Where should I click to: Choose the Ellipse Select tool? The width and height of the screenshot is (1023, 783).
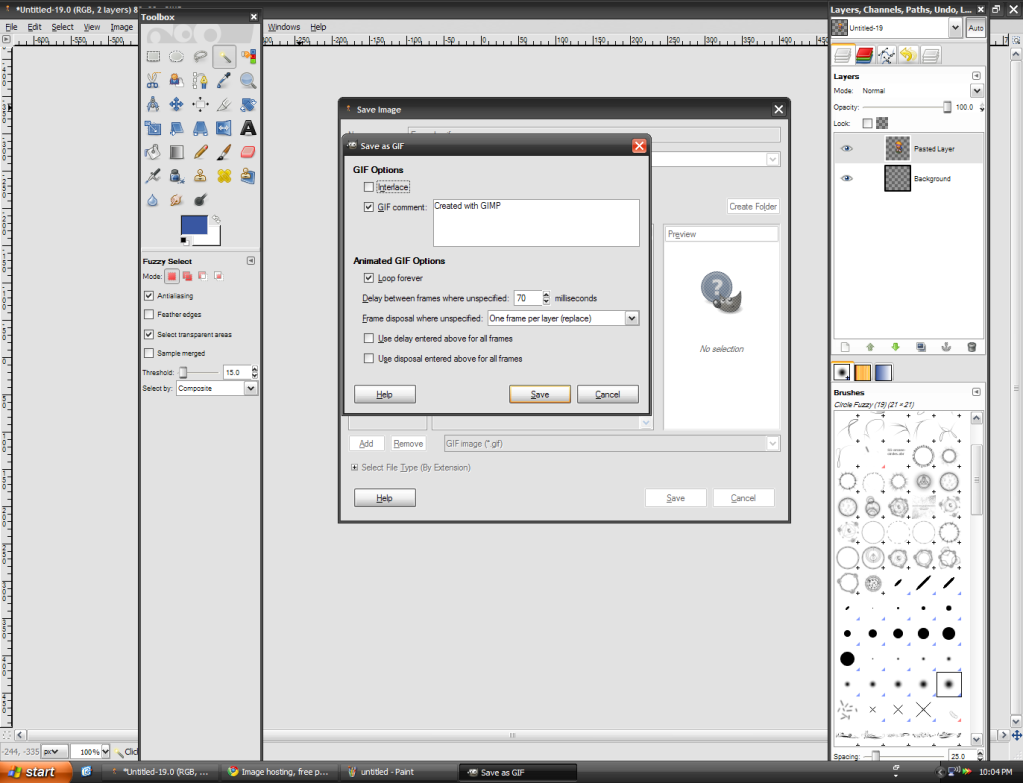[176, 55]
